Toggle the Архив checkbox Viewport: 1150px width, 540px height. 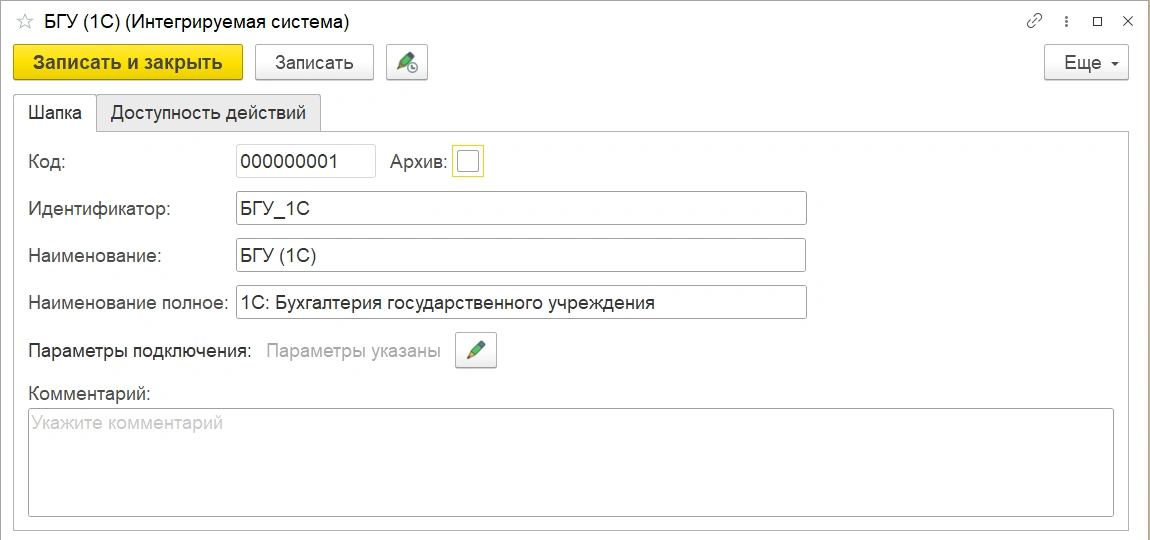click(x=468, y=161)
